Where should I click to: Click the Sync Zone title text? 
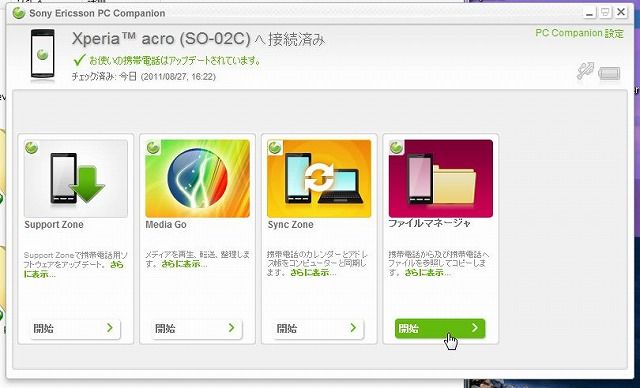click(x=291, y=225)
